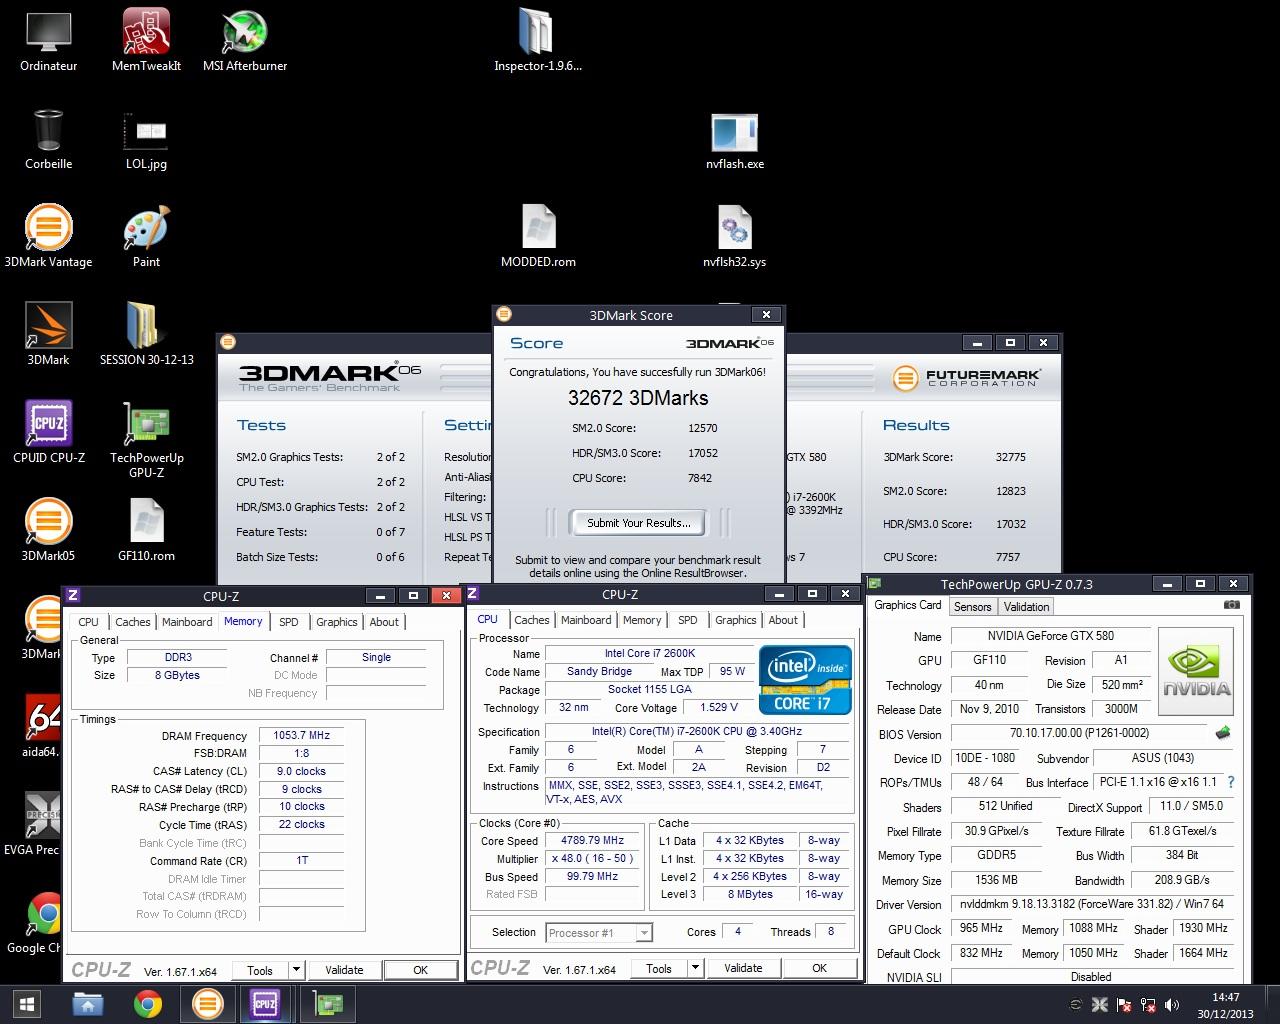
Task: Open the aida64 desktop shortcut
Action: click(40, 726)
